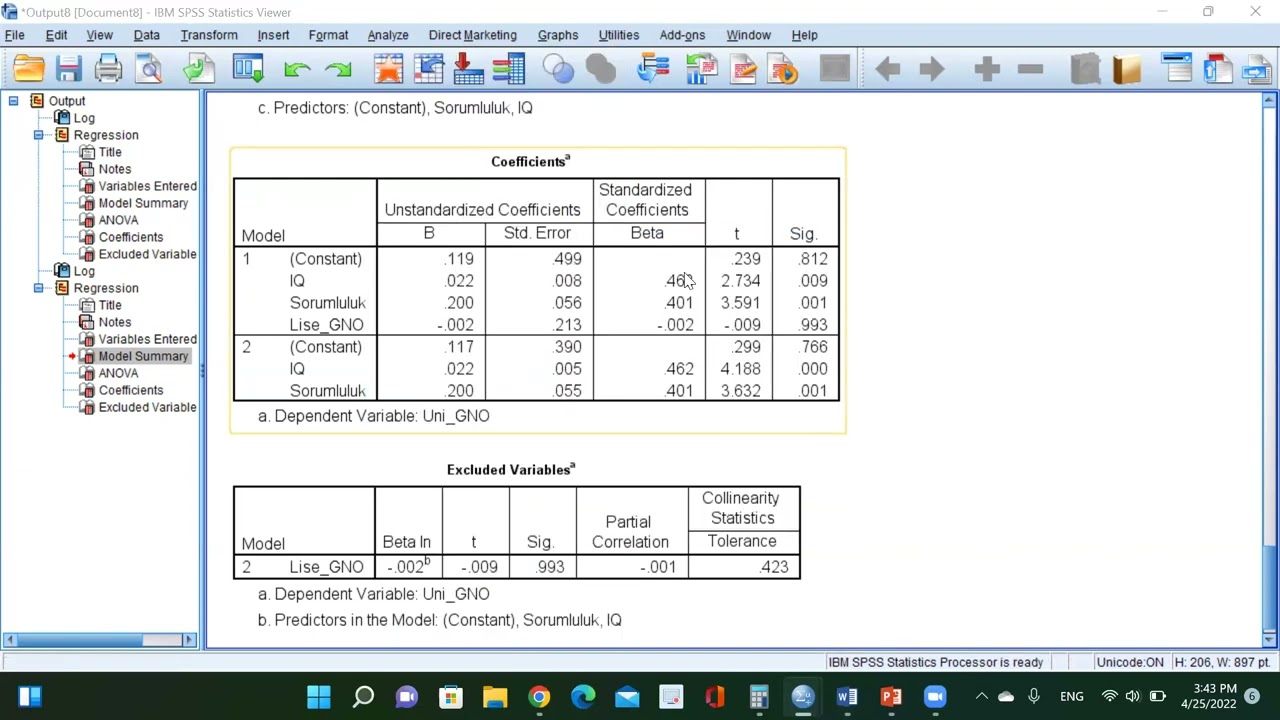This screenshot has width=1280, height=720.
Task: Open the Utilities menu
Action: click(619, 35)
